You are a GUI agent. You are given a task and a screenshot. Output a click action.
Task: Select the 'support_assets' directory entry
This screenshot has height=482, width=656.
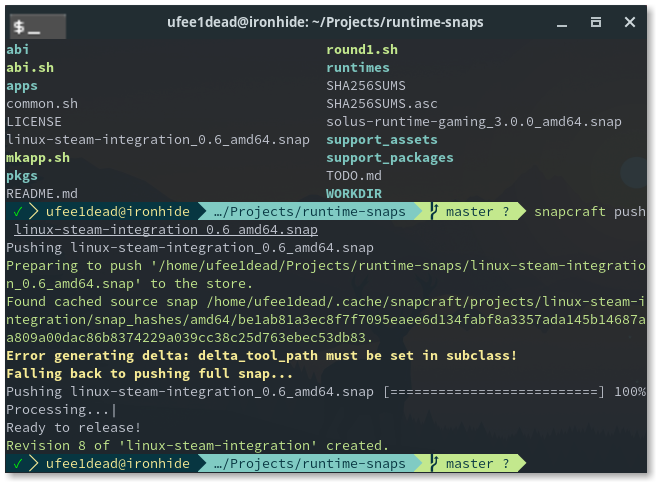pyautogui.click(x=382, y=140)
